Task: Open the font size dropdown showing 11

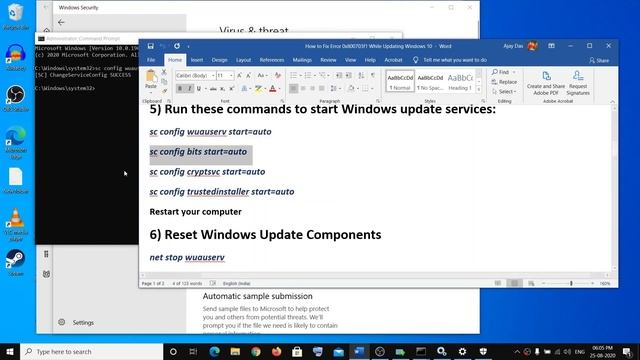Action: coord(231,76)
